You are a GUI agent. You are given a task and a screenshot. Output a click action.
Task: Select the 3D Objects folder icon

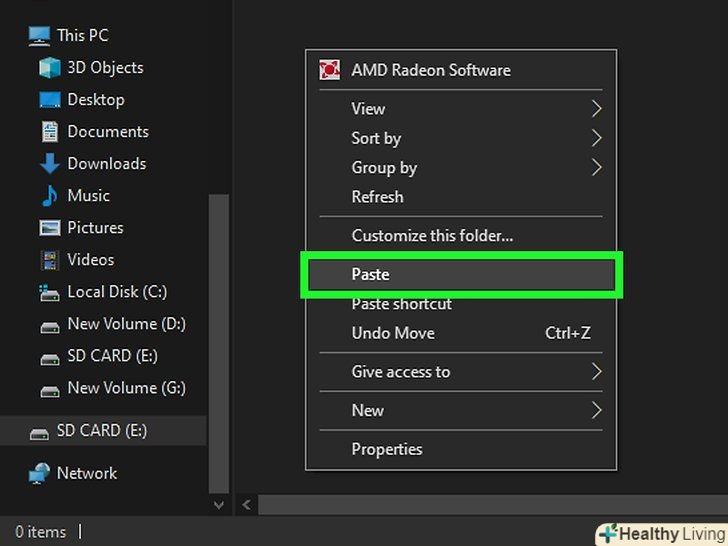pos(50,68)
